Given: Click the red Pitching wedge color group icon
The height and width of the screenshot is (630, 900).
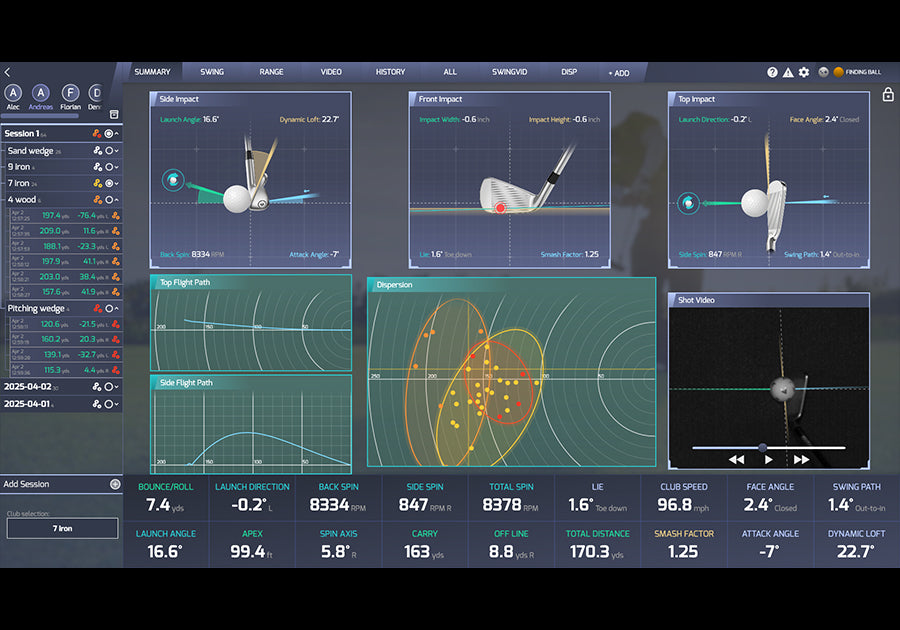Looking at the screenshot, I should [x=98, y=308].
